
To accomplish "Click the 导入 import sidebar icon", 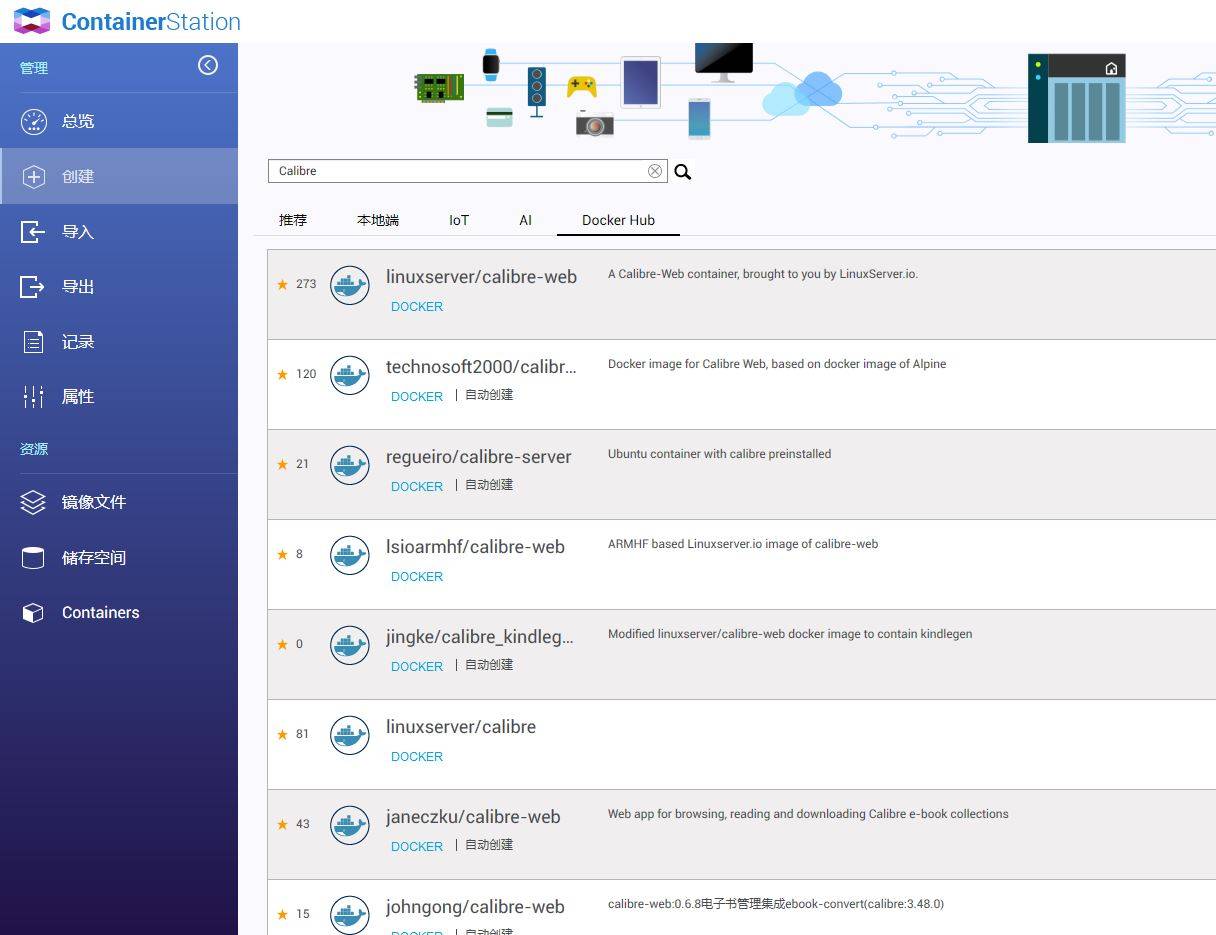I will 33,232.
